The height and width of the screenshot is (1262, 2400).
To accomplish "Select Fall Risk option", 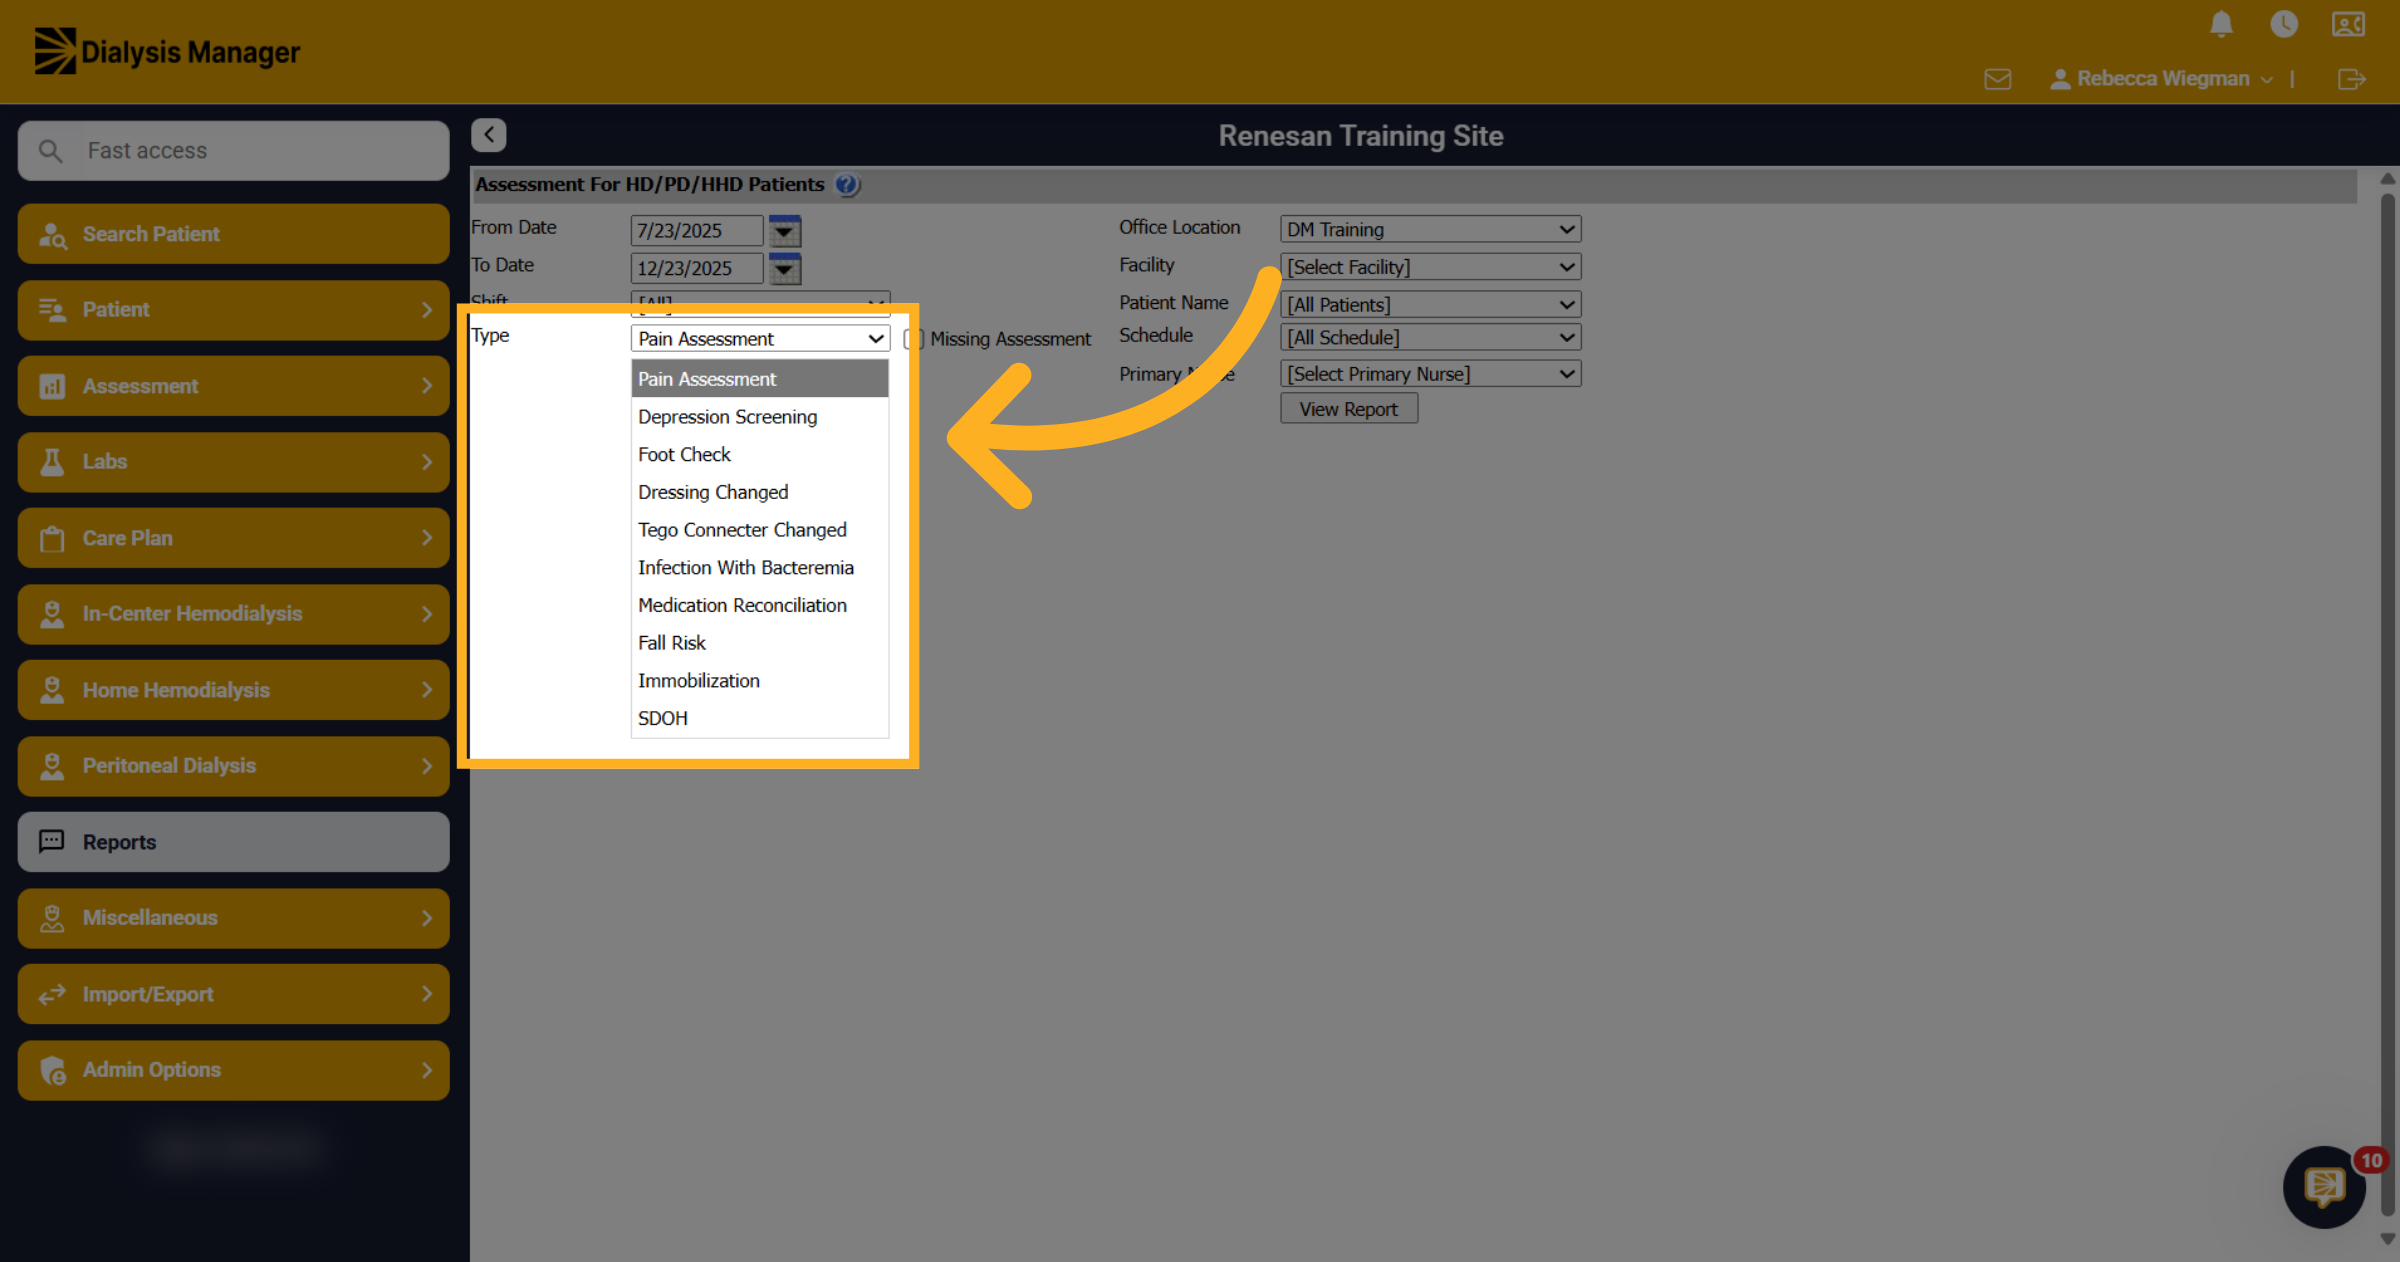I will coord(760,643).
